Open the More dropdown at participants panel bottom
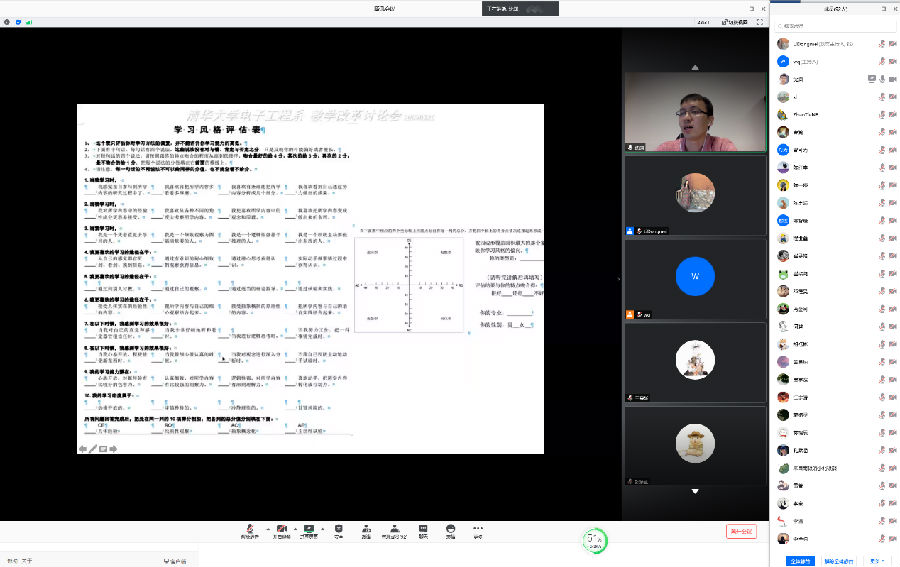 [877, 560]
